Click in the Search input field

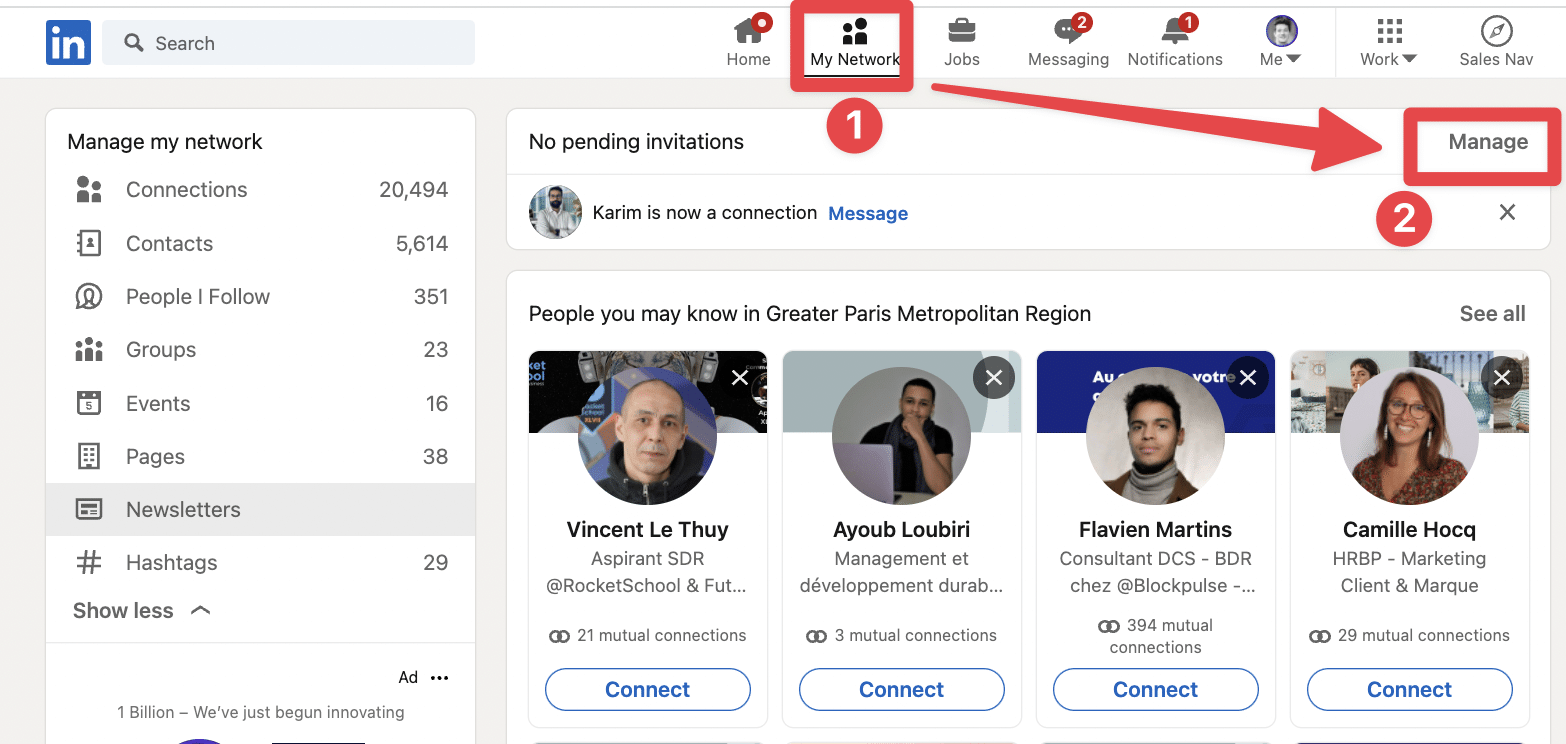tap(289, 43)
